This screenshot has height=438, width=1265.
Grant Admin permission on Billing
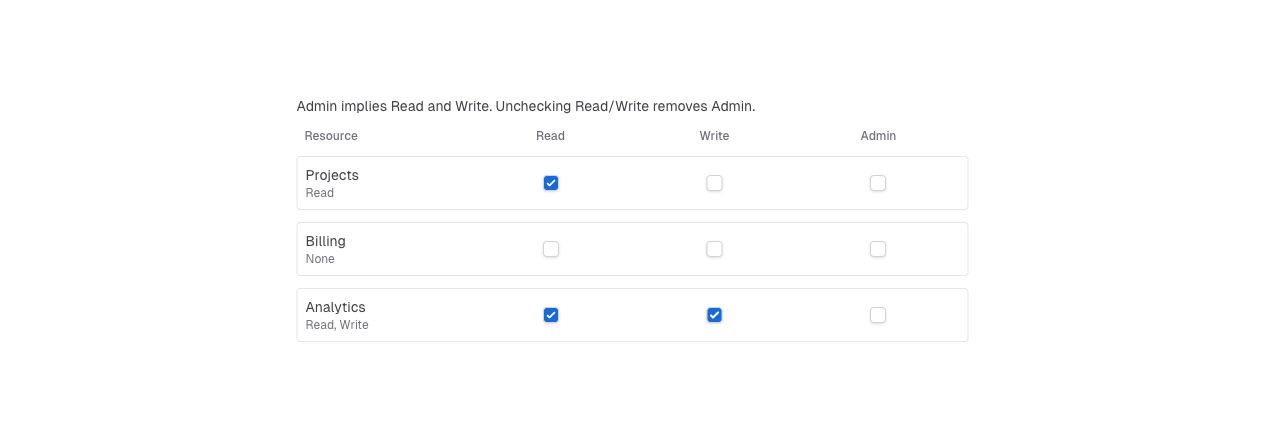click(878, 249)
